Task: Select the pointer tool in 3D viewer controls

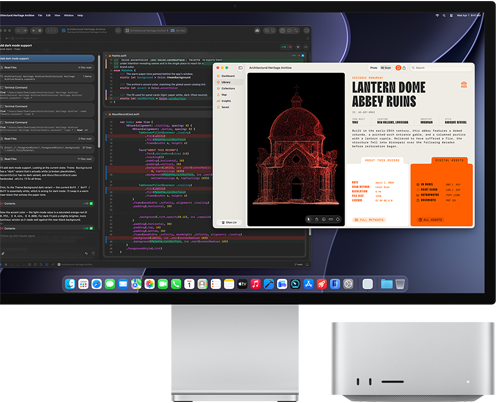Action: 309,219
